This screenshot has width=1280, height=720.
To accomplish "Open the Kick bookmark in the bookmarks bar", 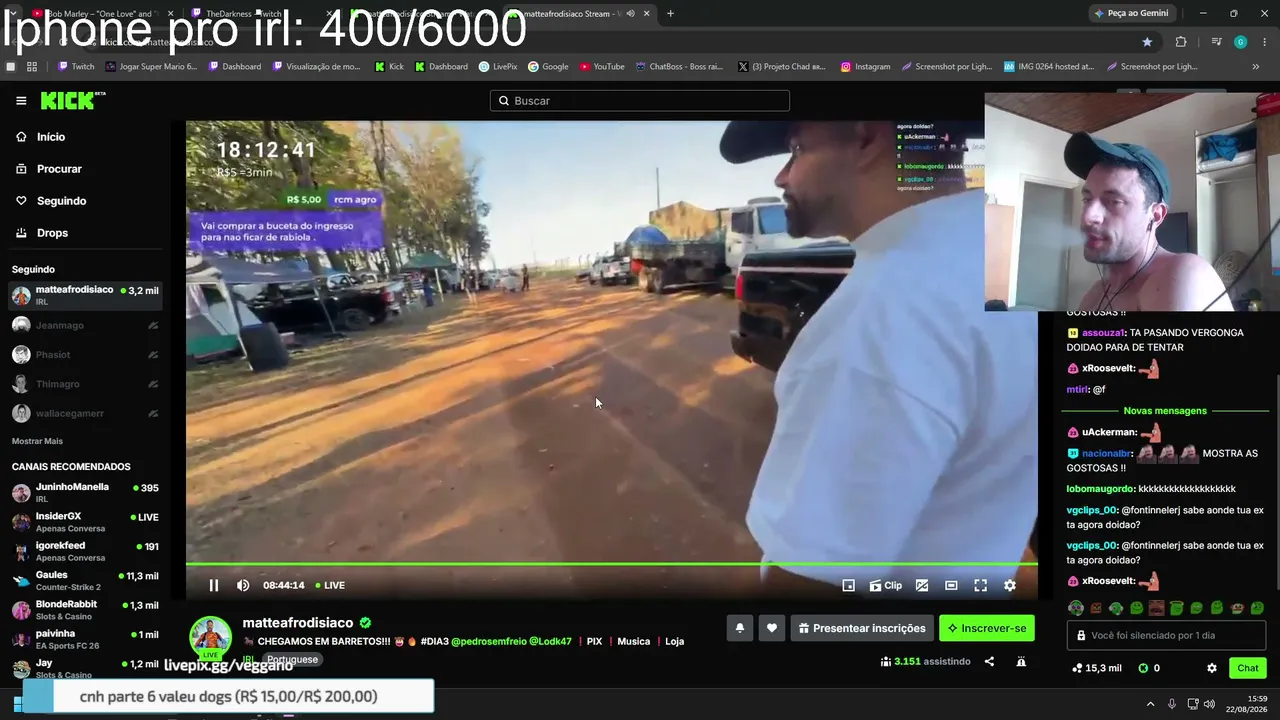I will point(389,67).
